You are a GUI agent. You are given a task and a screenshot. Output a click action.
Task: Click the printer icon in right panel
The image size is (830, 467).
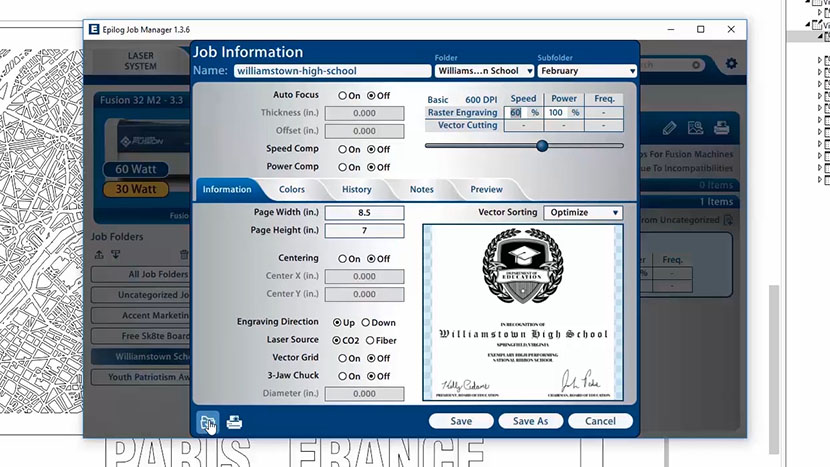(720, 128)
